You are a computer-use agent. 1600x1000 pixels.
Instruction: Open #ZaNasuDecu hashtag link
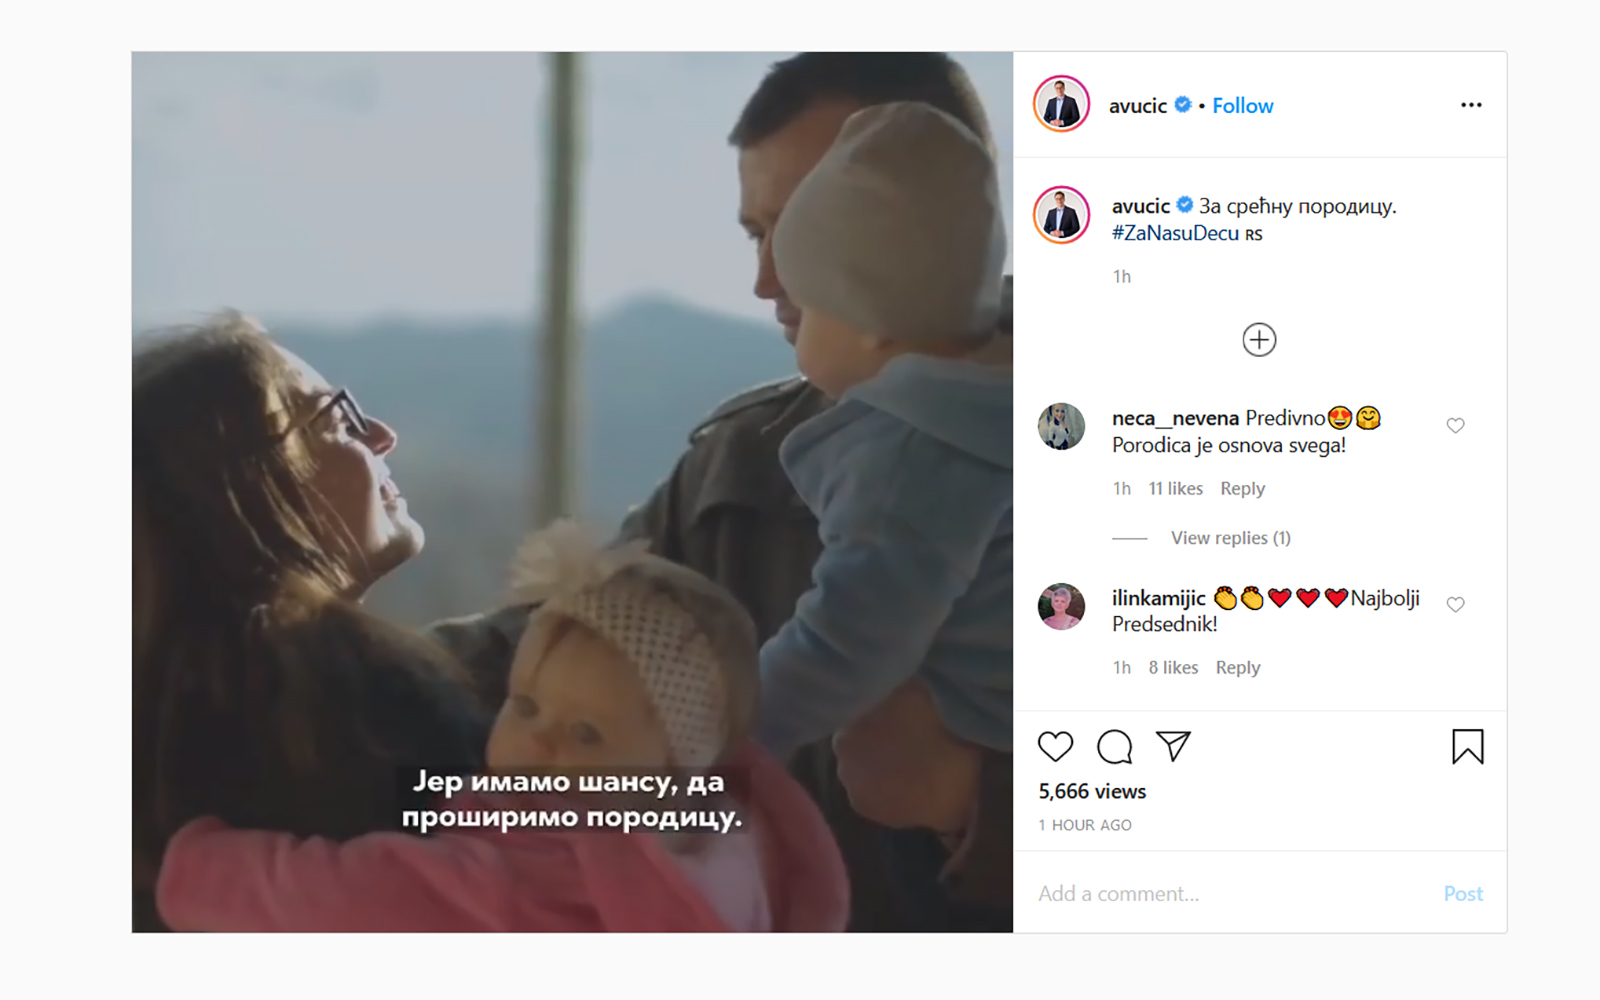point(1175,233)
